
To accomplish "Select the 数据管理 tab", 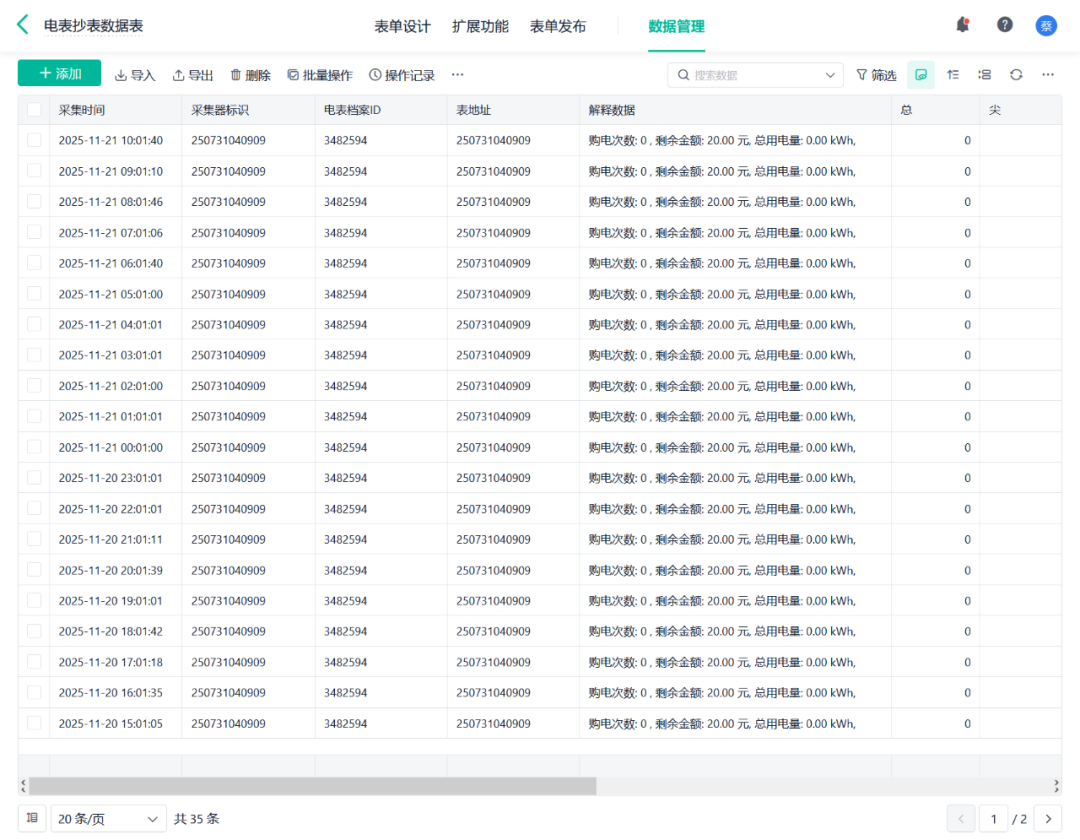I will pos(676,26).
